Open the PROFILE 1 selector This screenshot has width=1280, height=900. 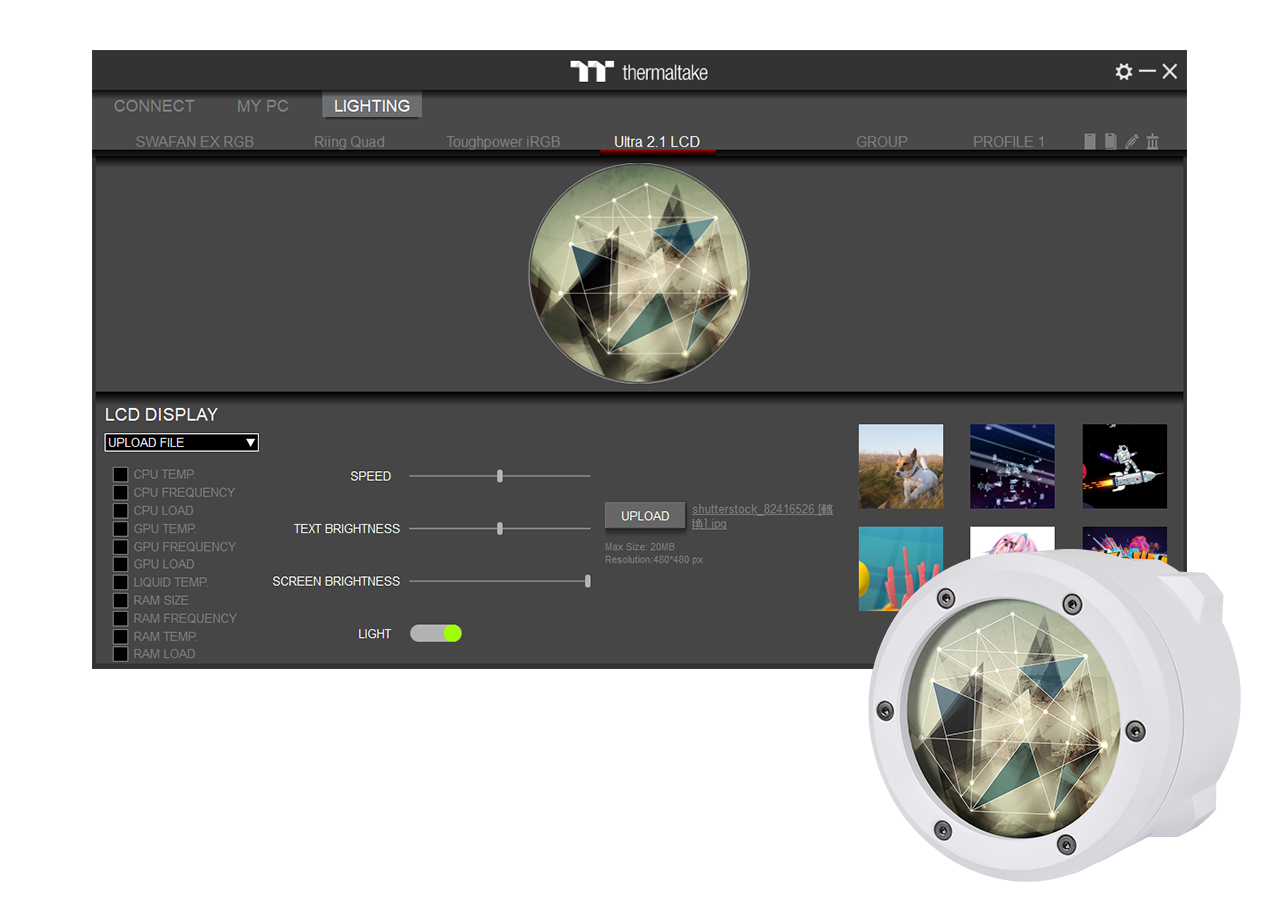tap(1008, 142)
